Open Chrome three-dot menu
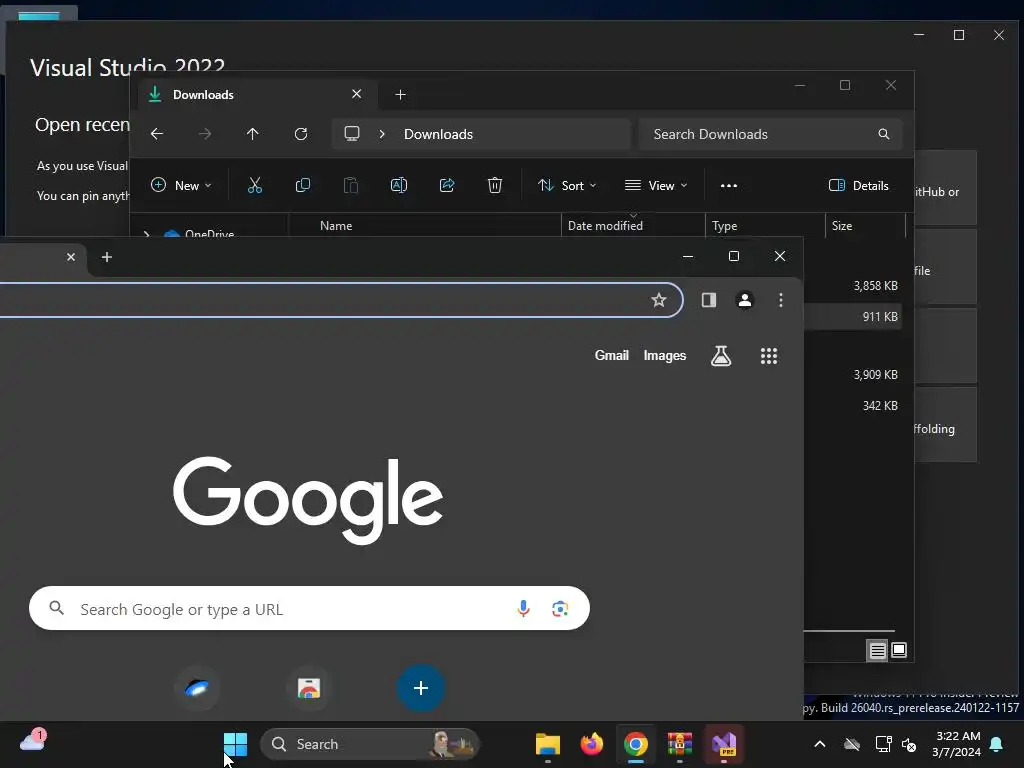 (x=781, y=300)
